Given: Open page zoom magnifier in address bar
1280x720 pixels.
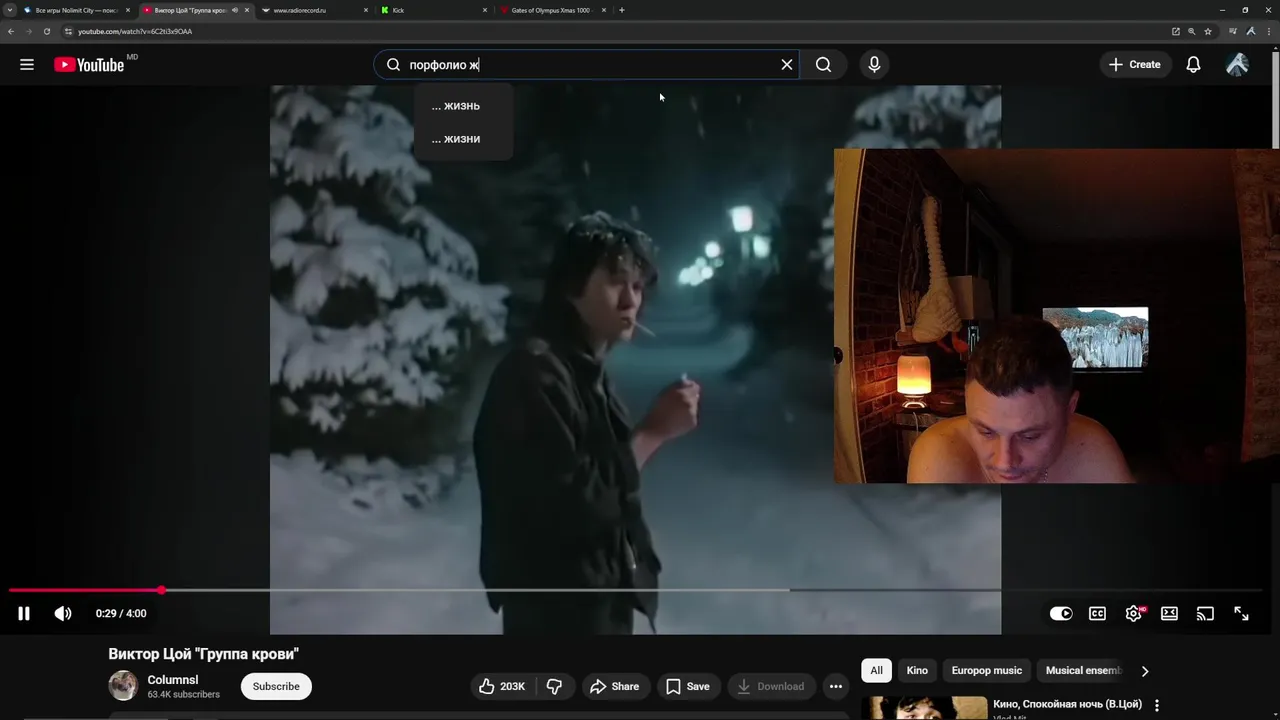Looking at the screenshot, I should click(x=1192, y=31).
